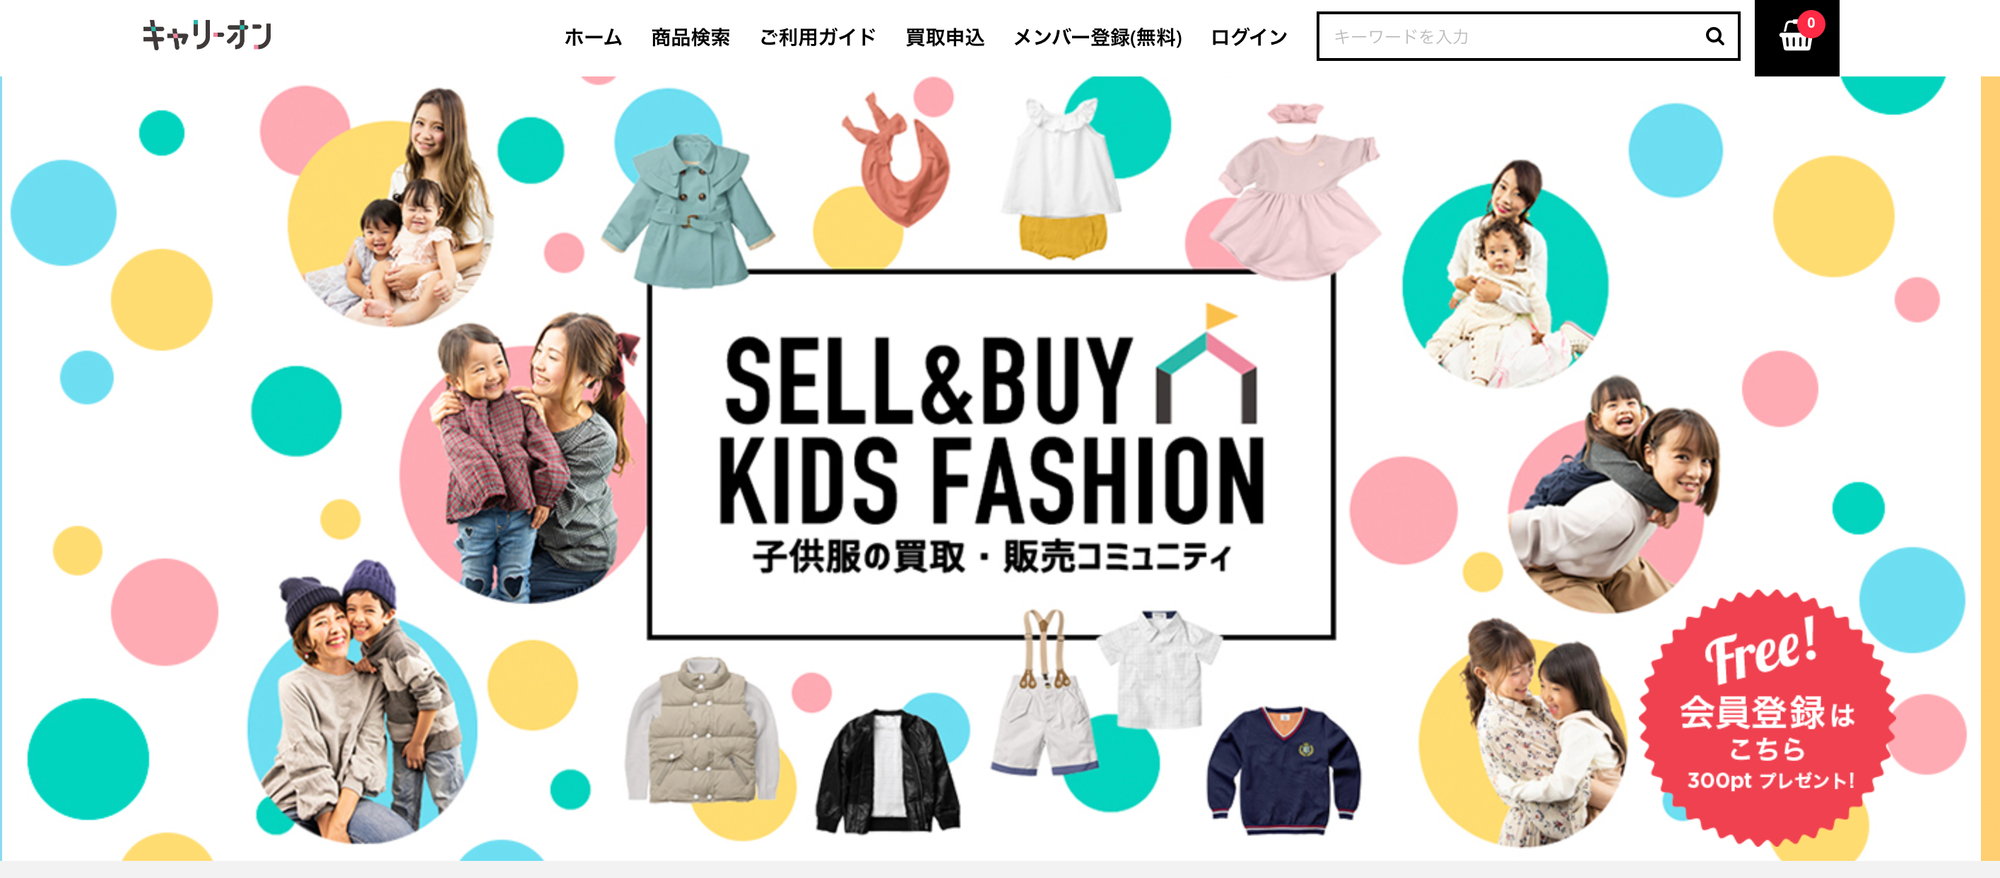Click the red Free! 会員登録 badge
Viewport: 2000px width, 878px height.
[1767, 717]
